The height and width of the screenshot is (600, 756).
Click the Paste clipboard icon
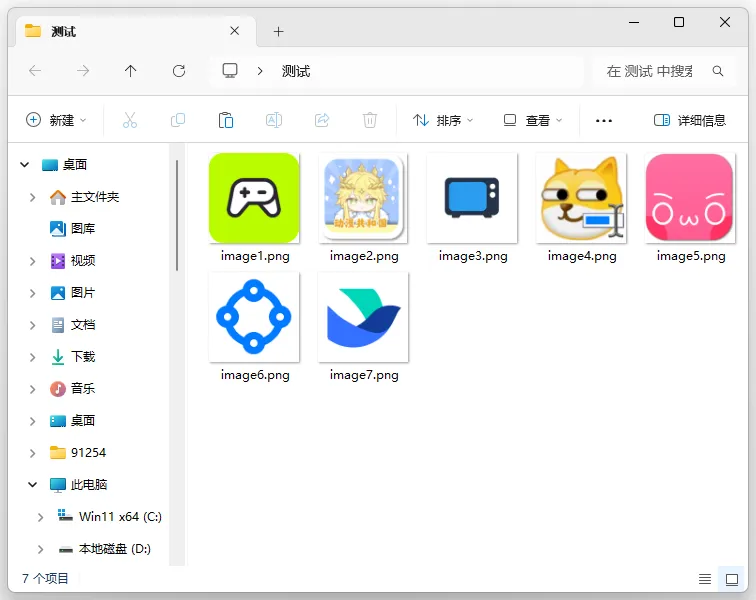point(226,120)
